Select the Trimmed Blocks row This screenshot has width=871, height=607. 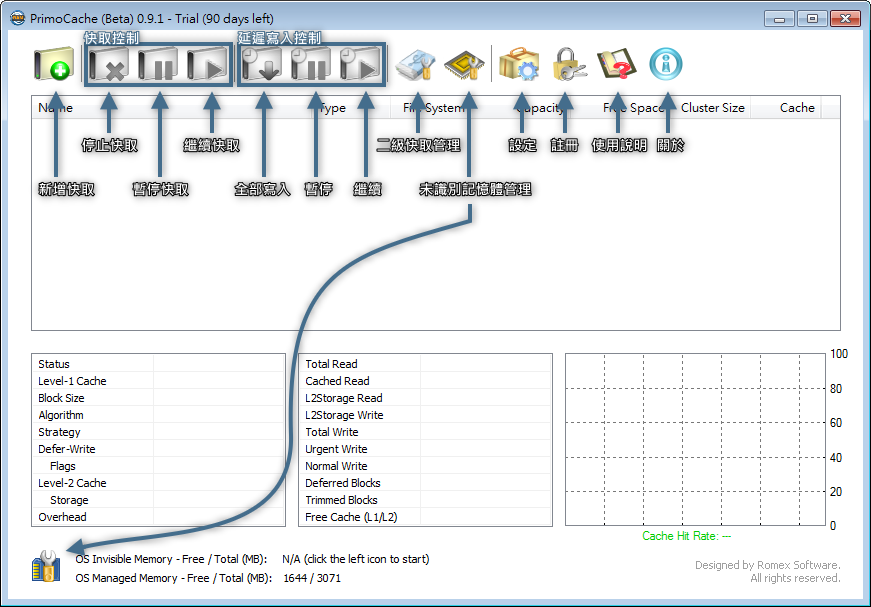426,500
